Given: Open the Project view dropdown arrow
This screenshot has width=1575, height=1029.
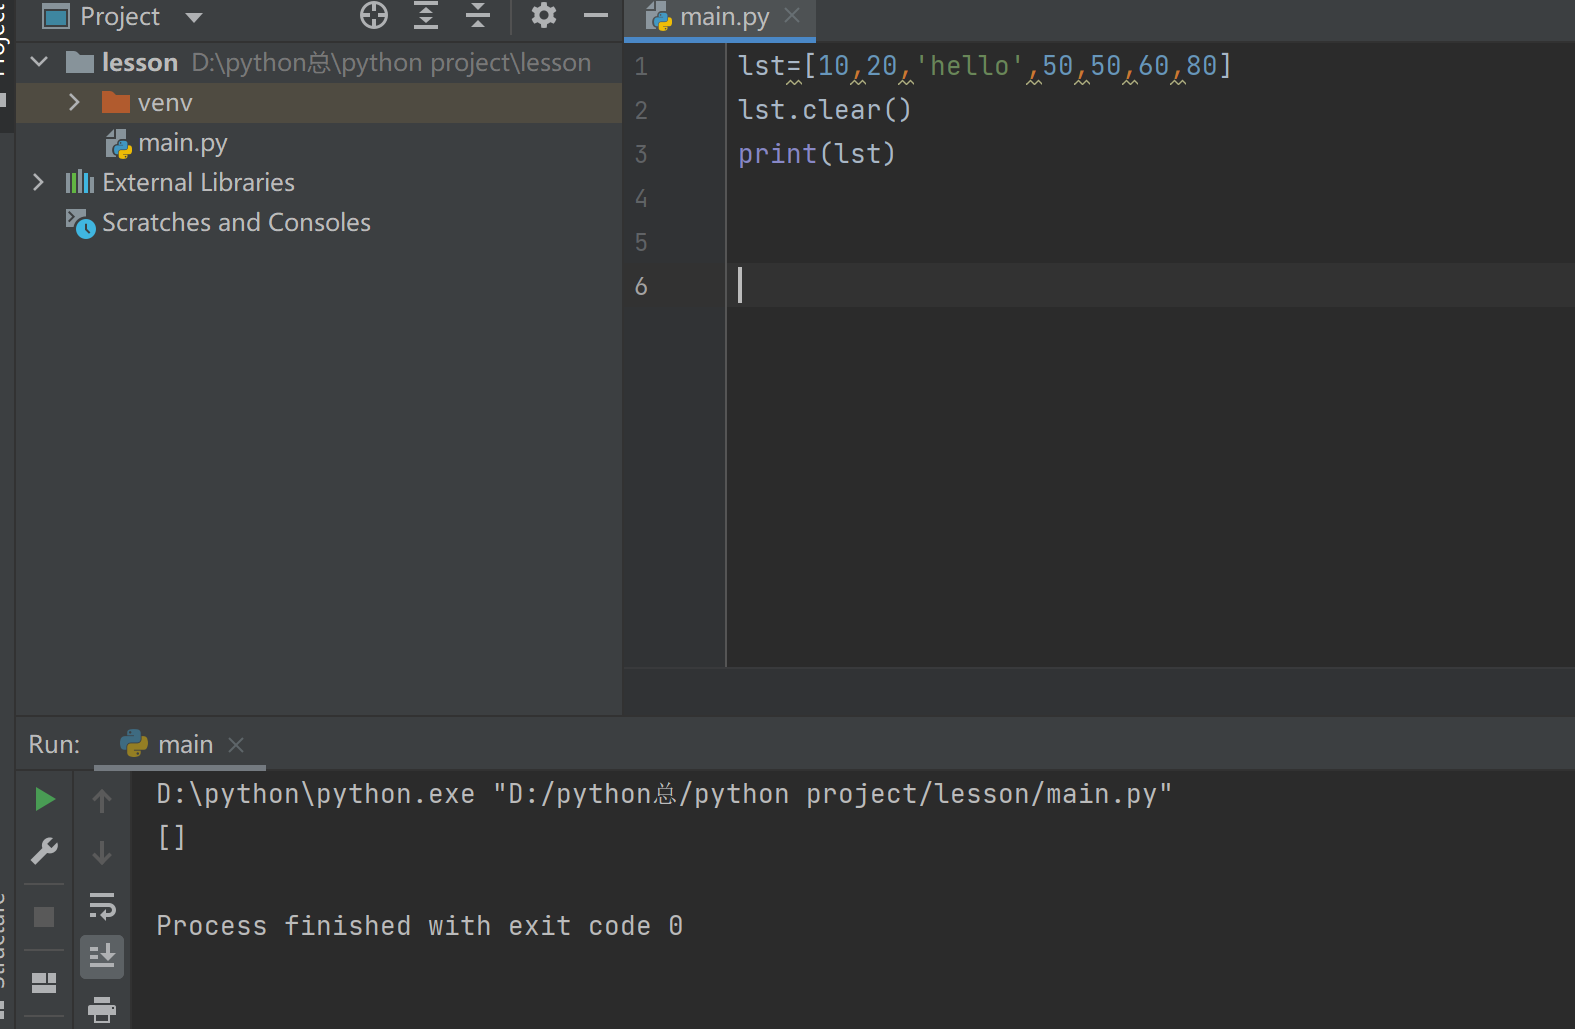Looking at the screenshot, I should pyautogui.click(x=194, y=17).
